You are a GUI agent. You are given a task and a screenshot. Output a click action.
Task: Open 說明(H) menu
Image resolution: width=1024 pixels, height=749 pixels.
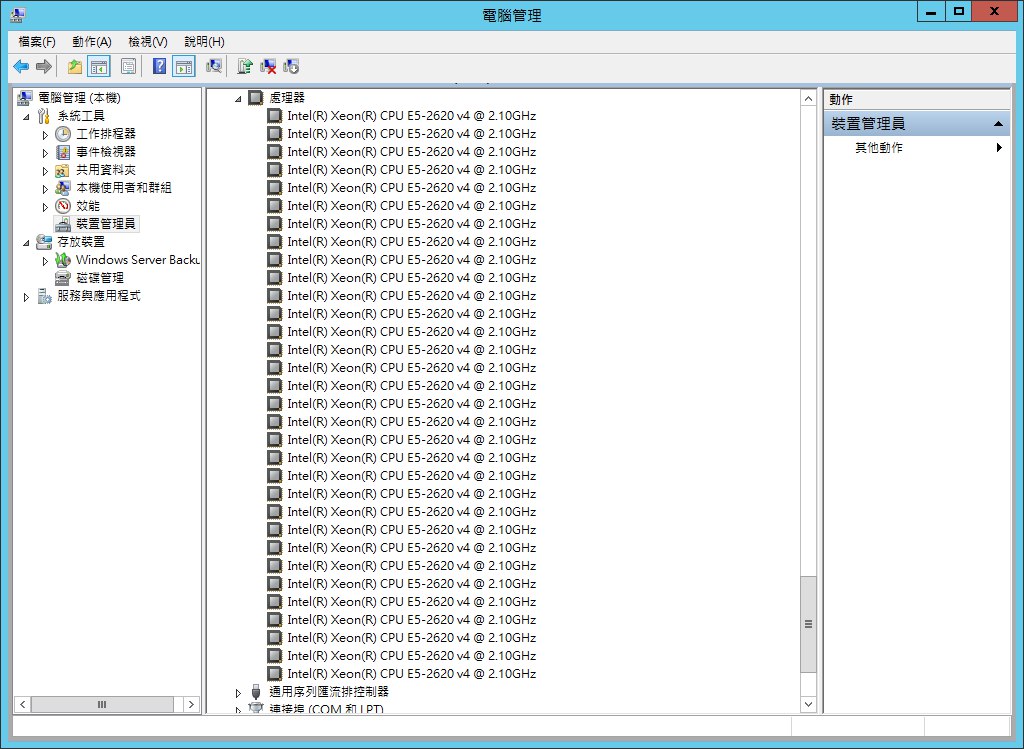[204, 42]
